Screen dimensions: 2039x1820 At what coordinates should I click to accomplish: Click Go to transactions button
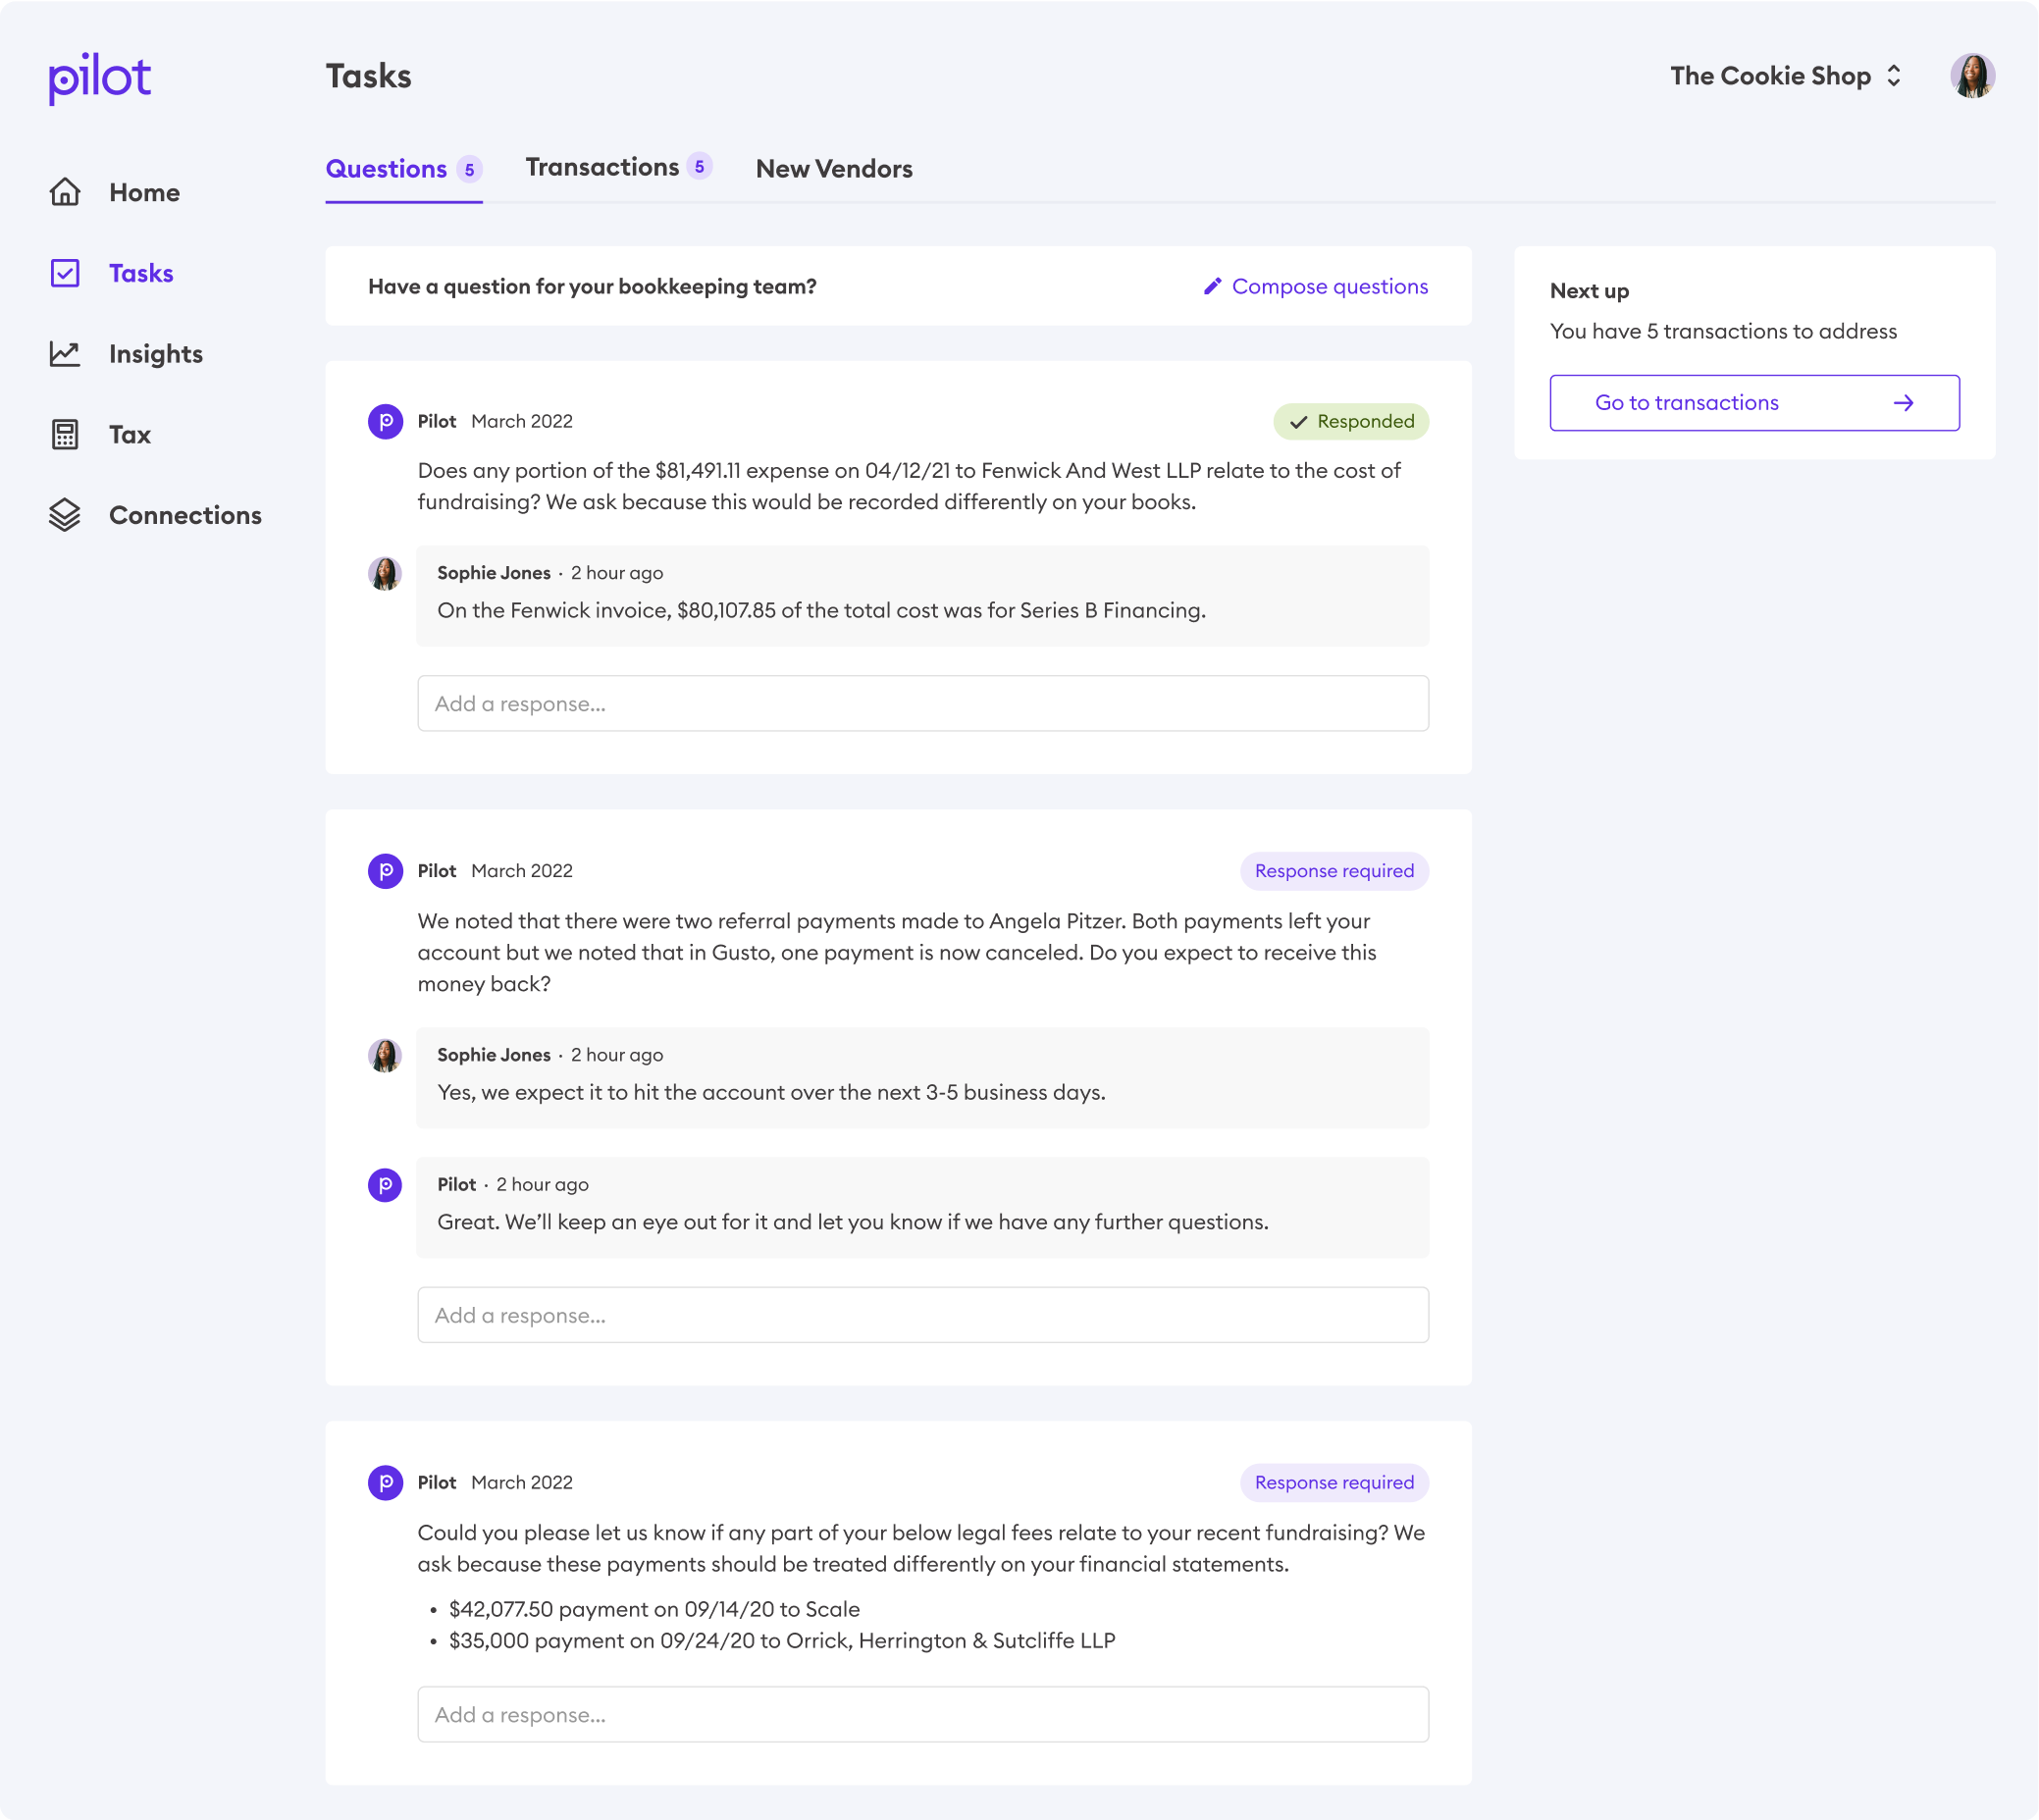point(1754,403)
